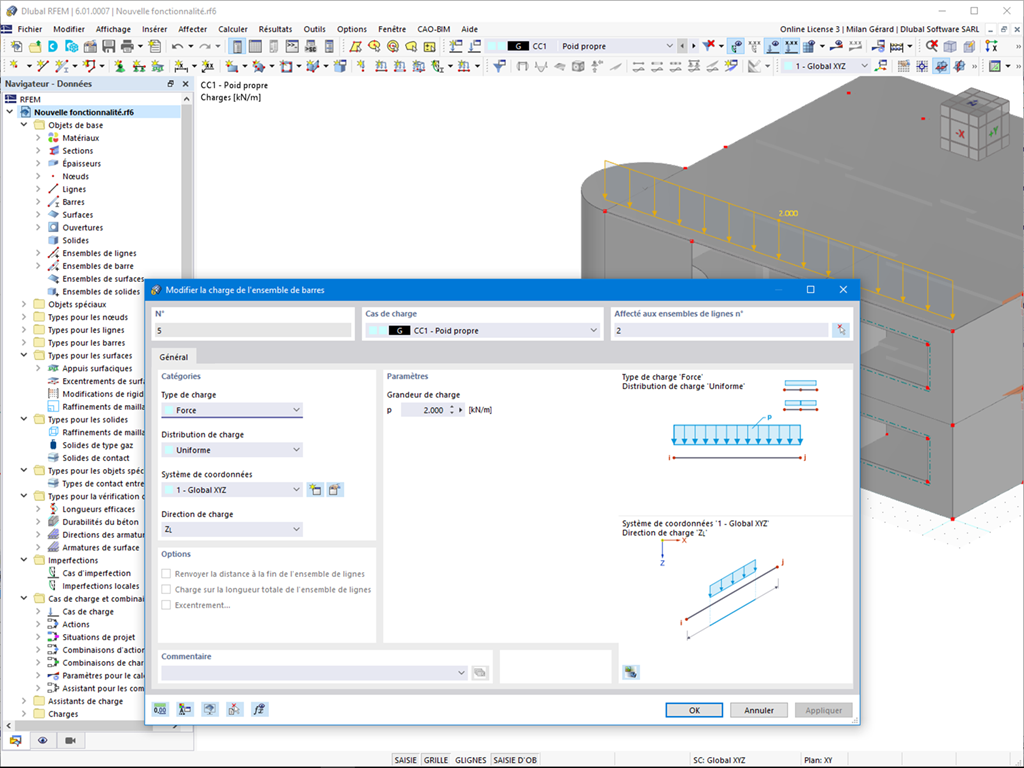Open the 'Cas de charge' dropdown in dialog
Screen dimensions: 1024x768
[x=482, y=330]
